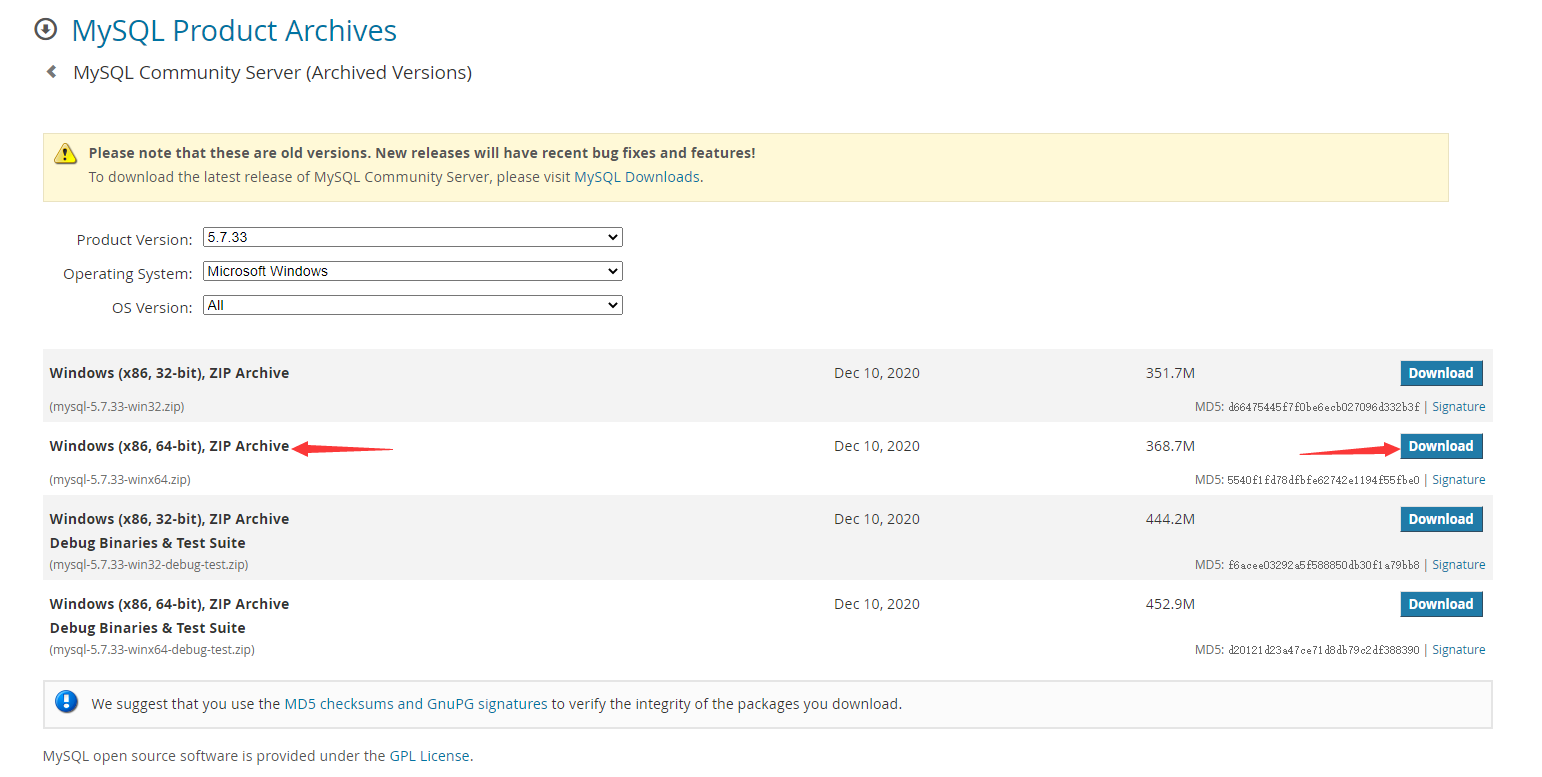Open Signature link for win32-debug-test.zip
This screenshot has width=1542, height=777.
(1459, 565)
